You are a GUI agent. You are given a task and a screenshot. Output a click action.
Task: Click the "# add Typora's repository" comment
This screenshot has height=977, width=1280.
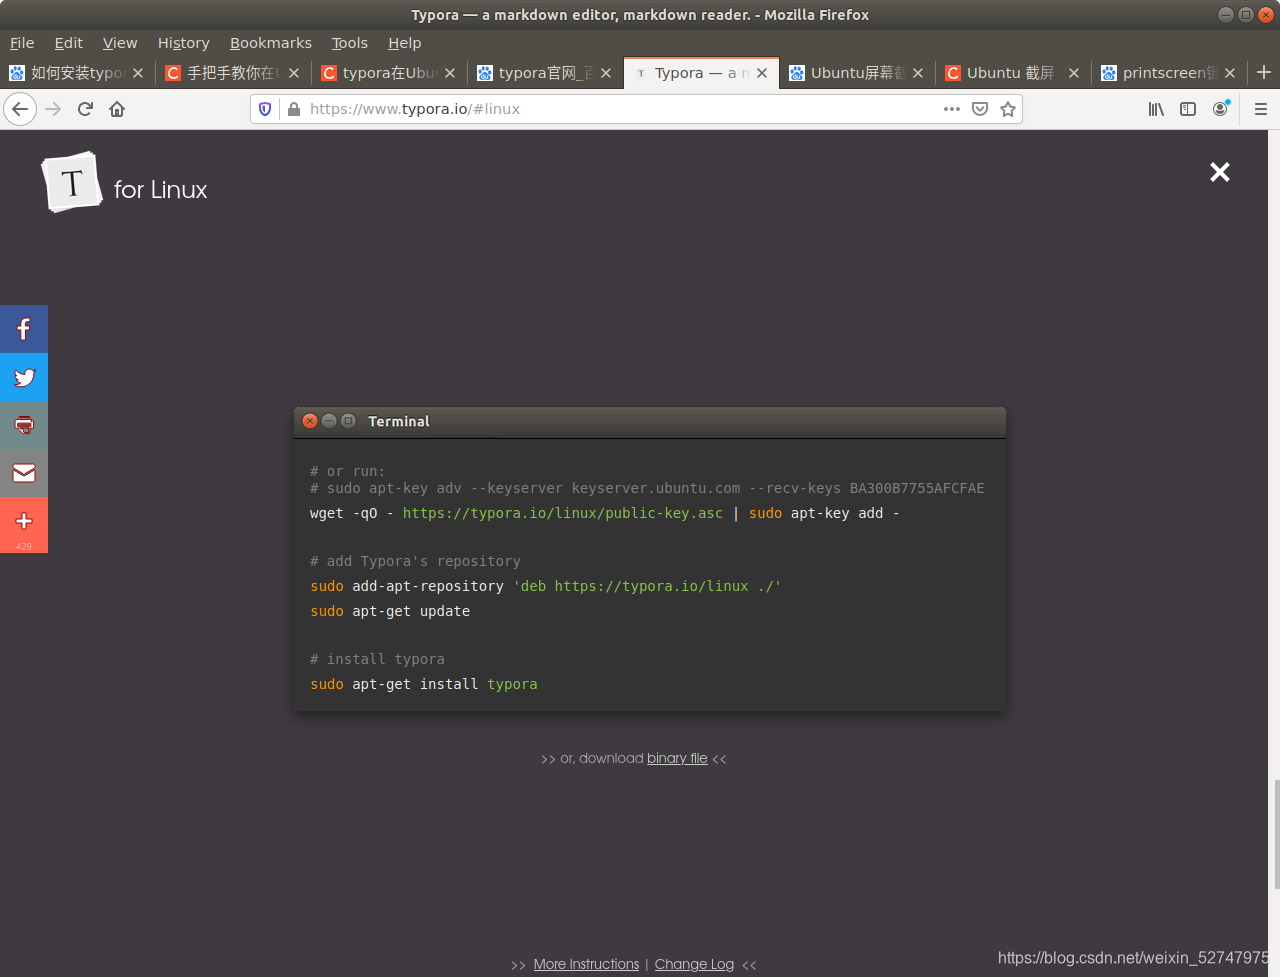click(415, 561)
